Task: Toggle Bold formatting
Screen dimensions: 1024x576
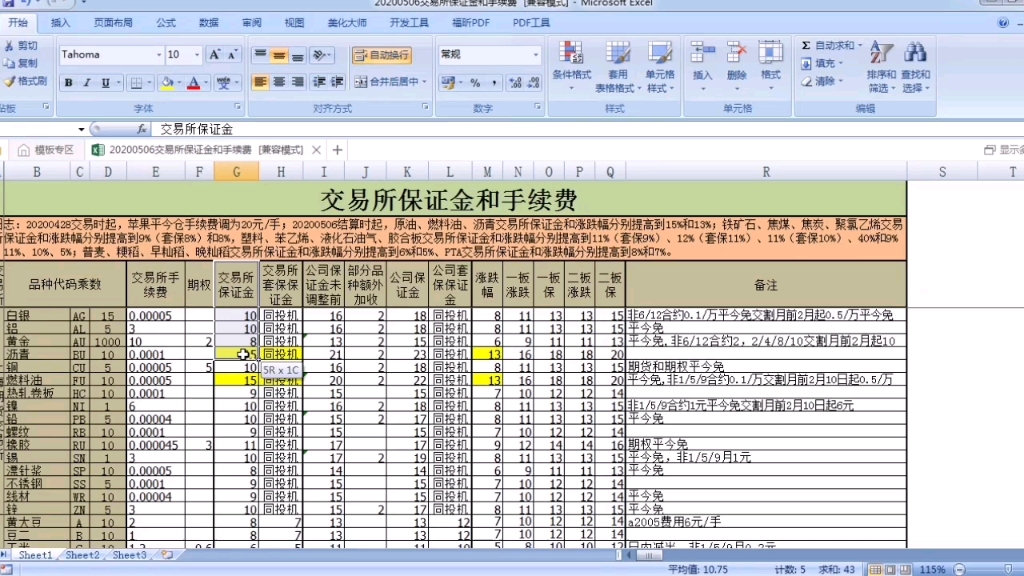Action: coord(66,80)
